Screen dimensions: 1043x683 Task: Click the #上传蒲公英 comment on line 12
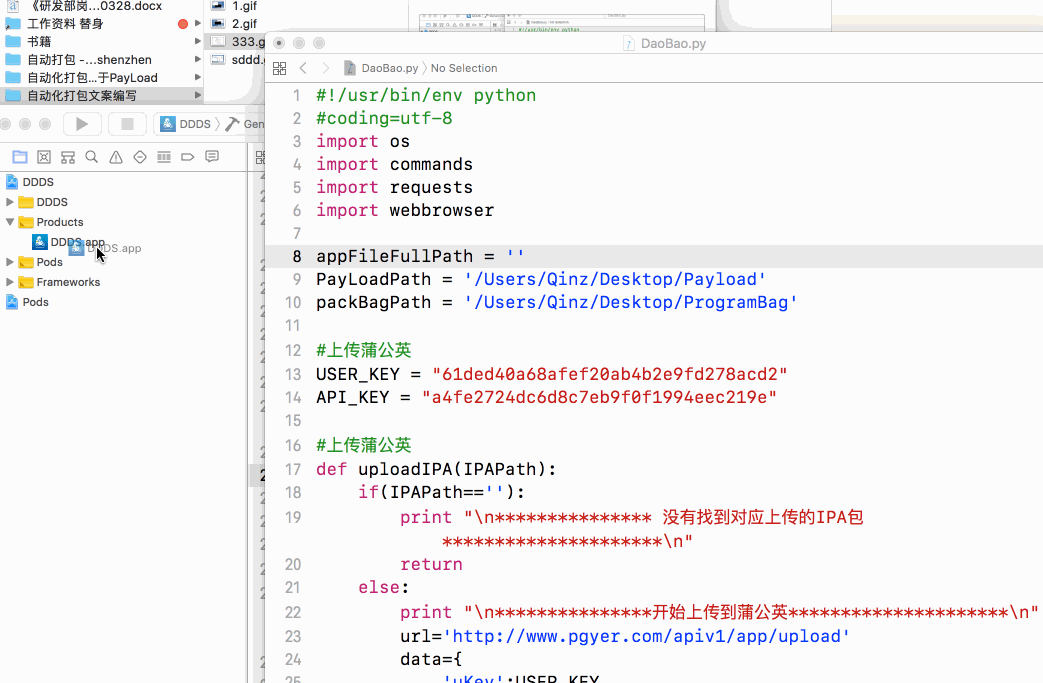364,350
